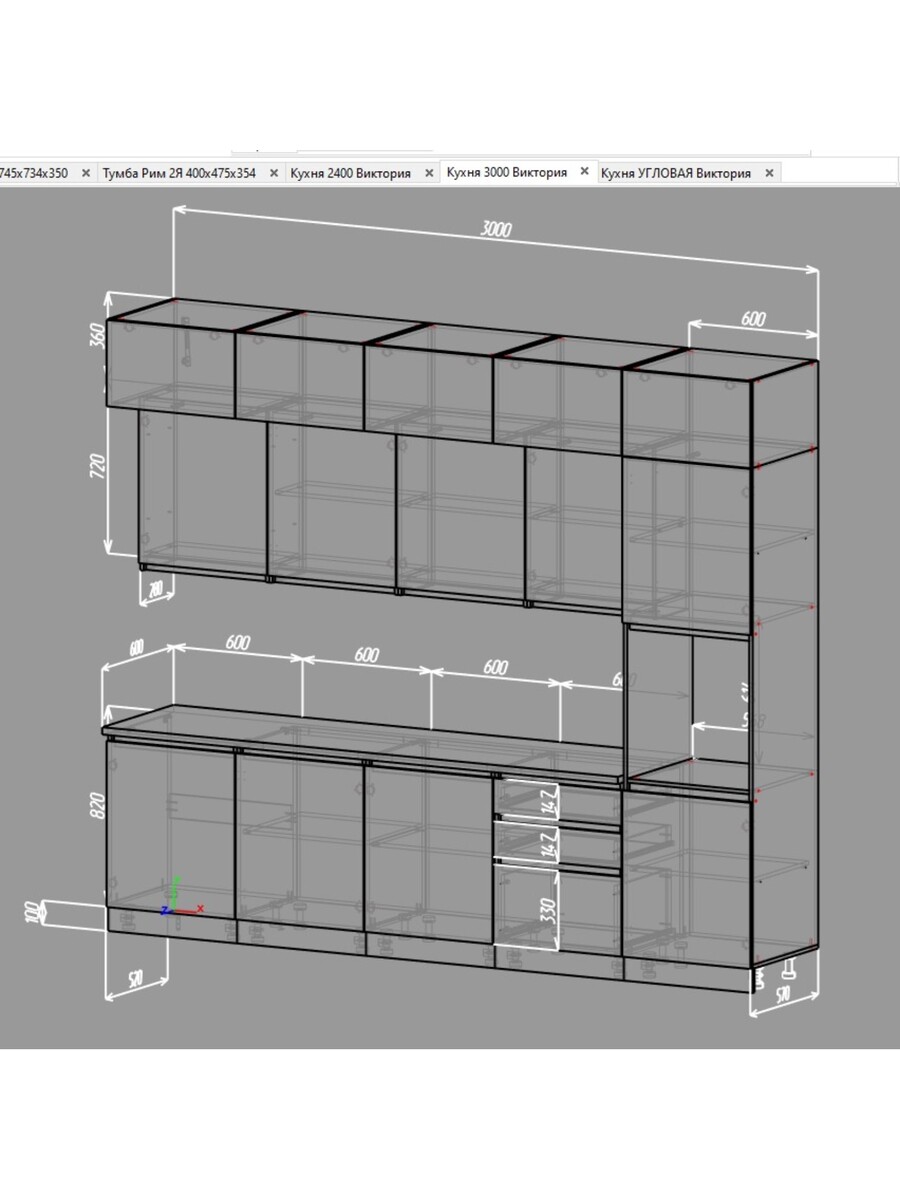Open the Кухня УГЛОВАЯ Виктория tab
The image size is (900, 1200).
[x=675, y=173]
